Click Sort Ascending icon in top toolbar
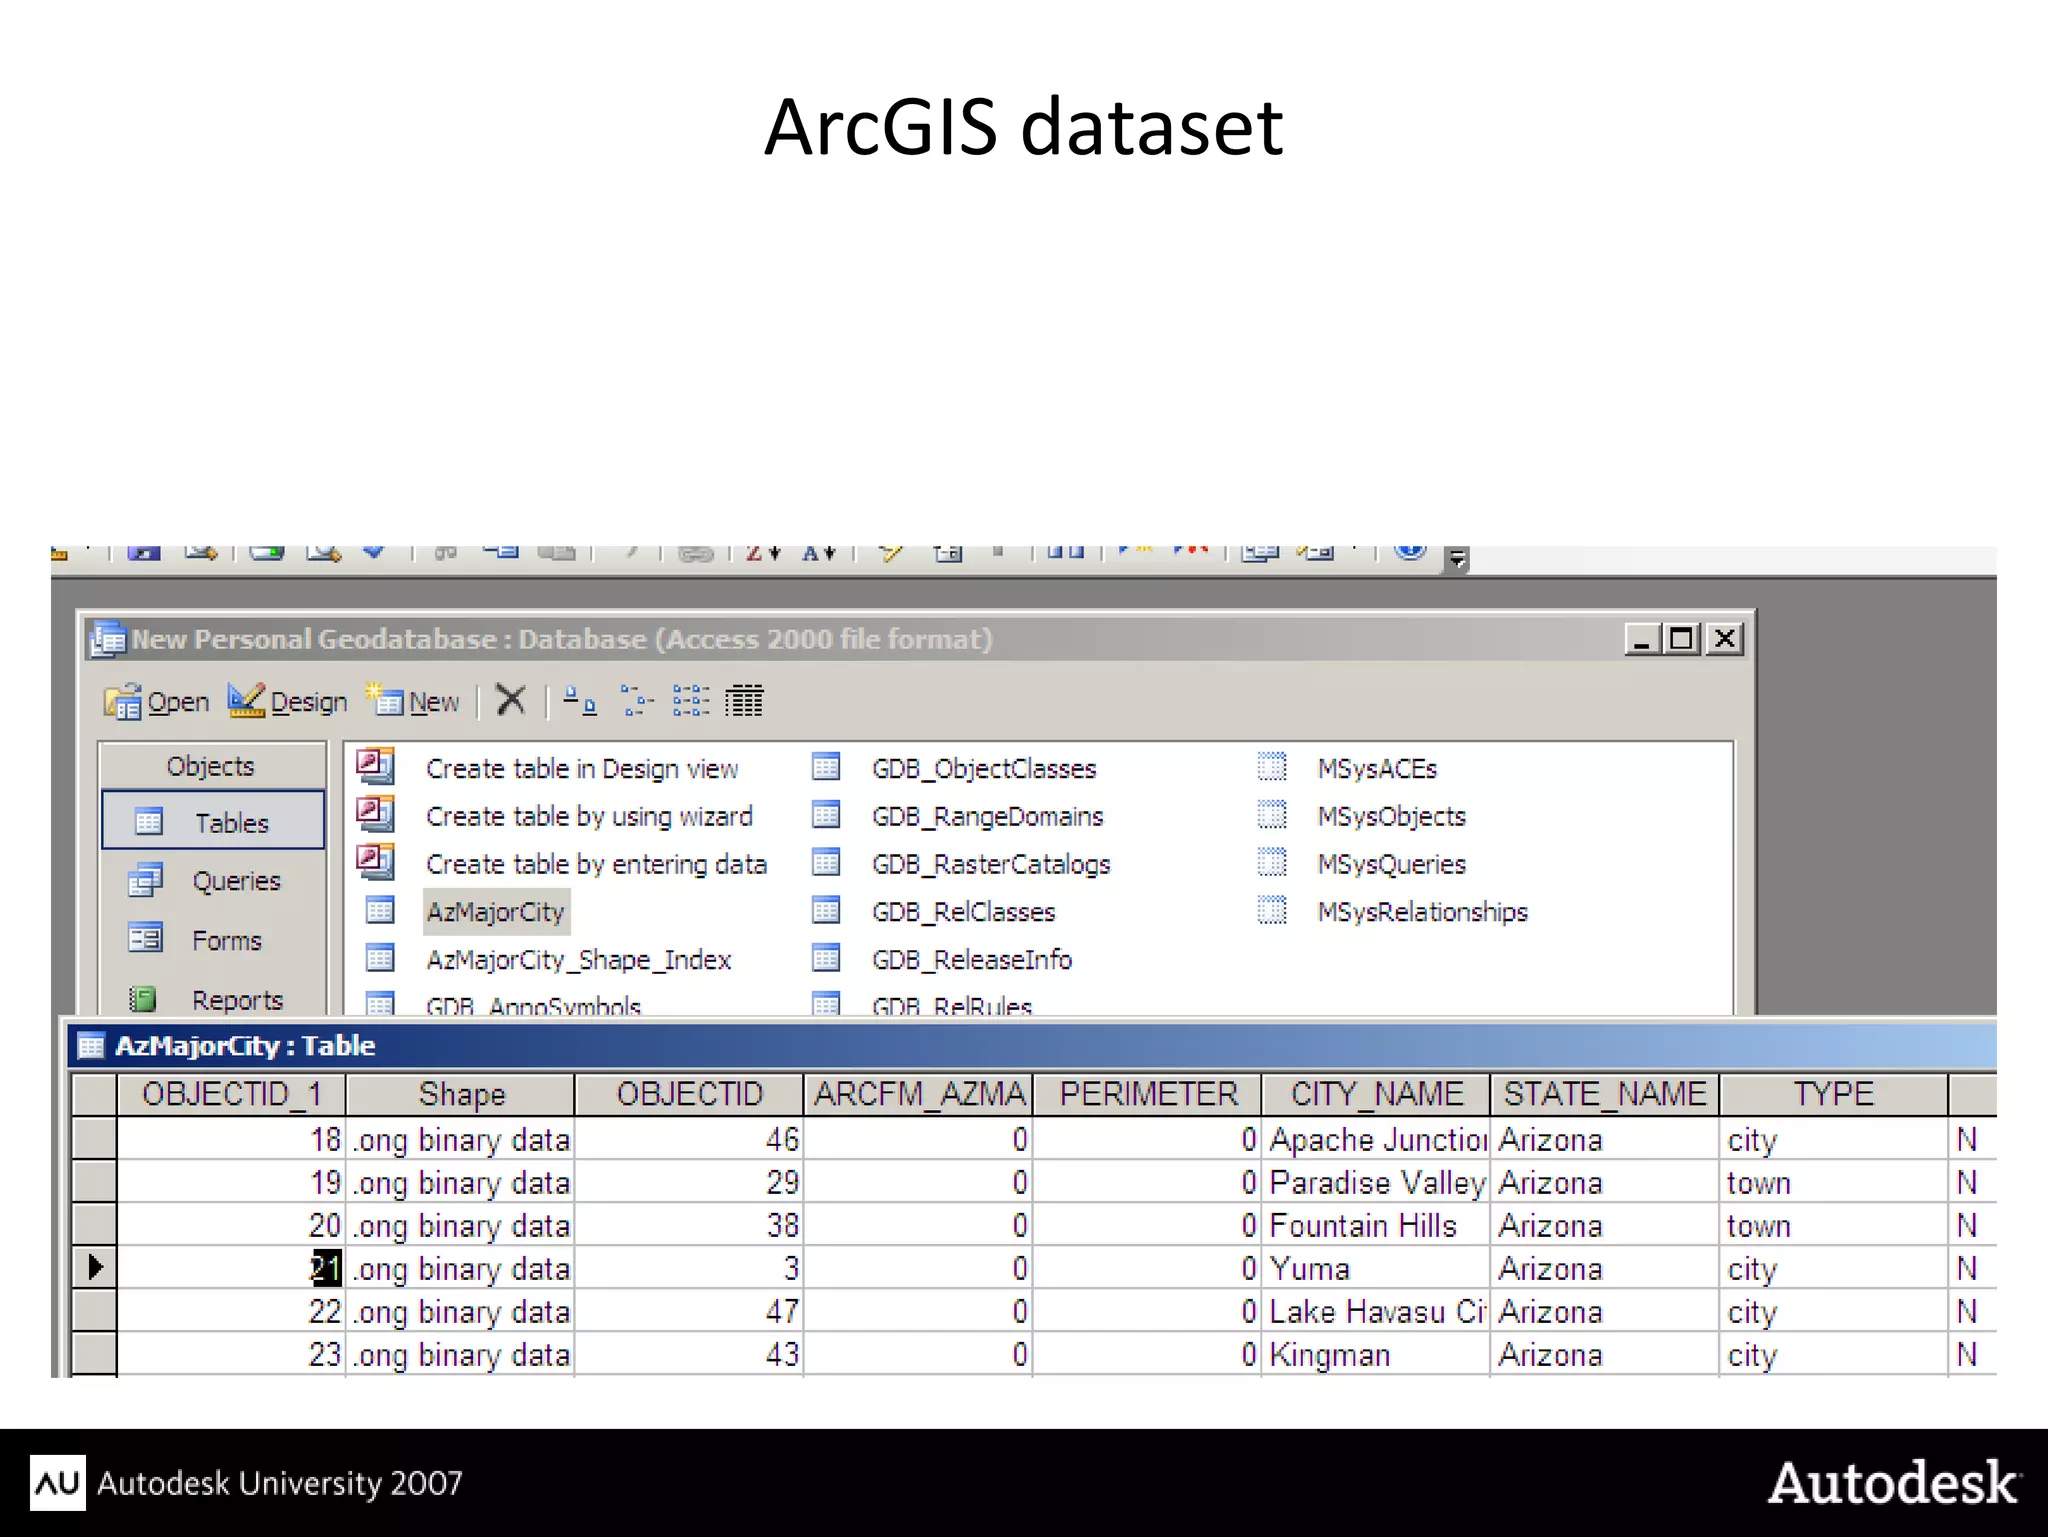Image resolution: width=2048 pixels, height=1537 pixels. tap(818, 552)
